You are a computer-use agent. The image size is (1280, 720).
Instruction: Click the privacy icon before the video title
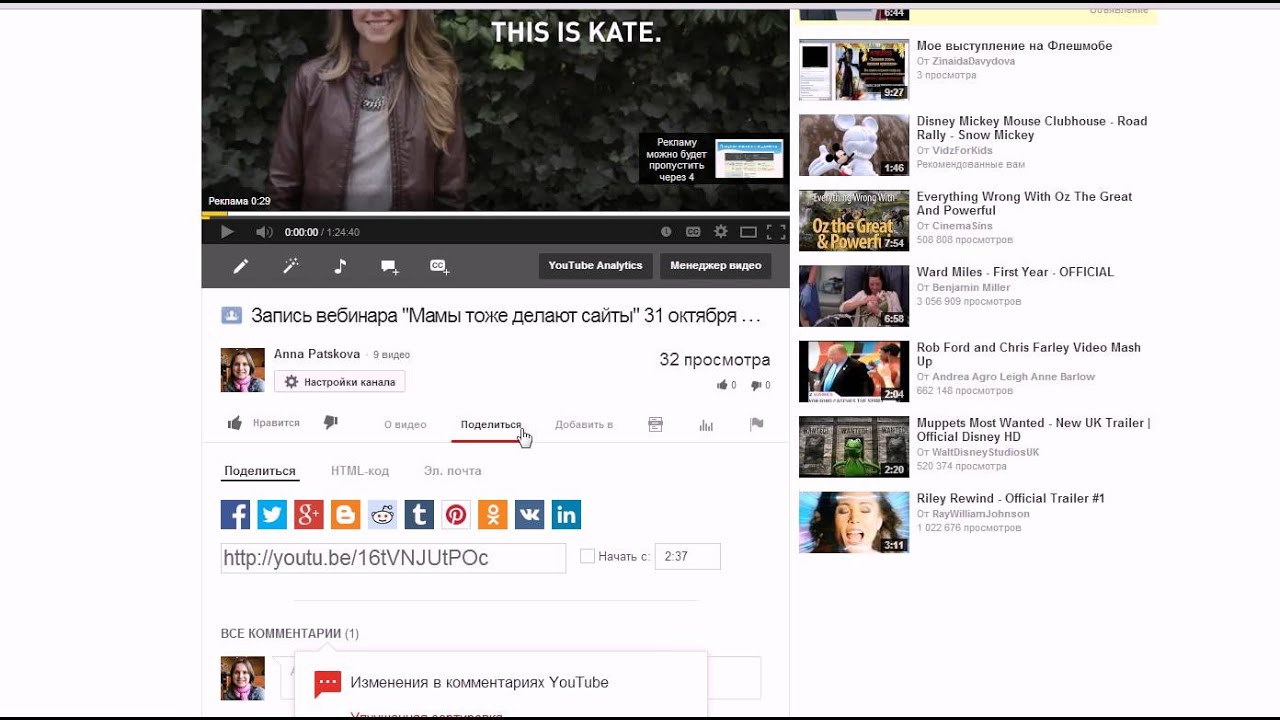coord(231,315)
